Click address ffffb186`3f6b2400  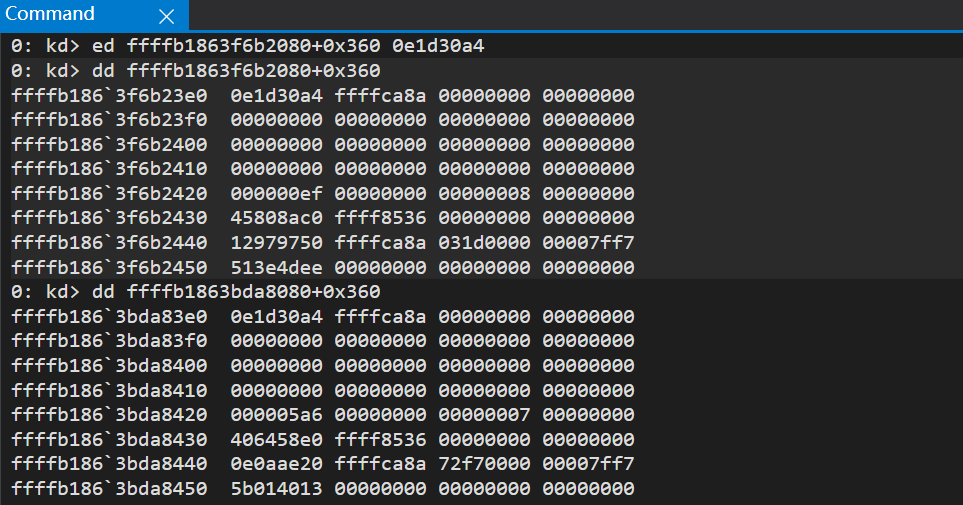pos(109,145)
